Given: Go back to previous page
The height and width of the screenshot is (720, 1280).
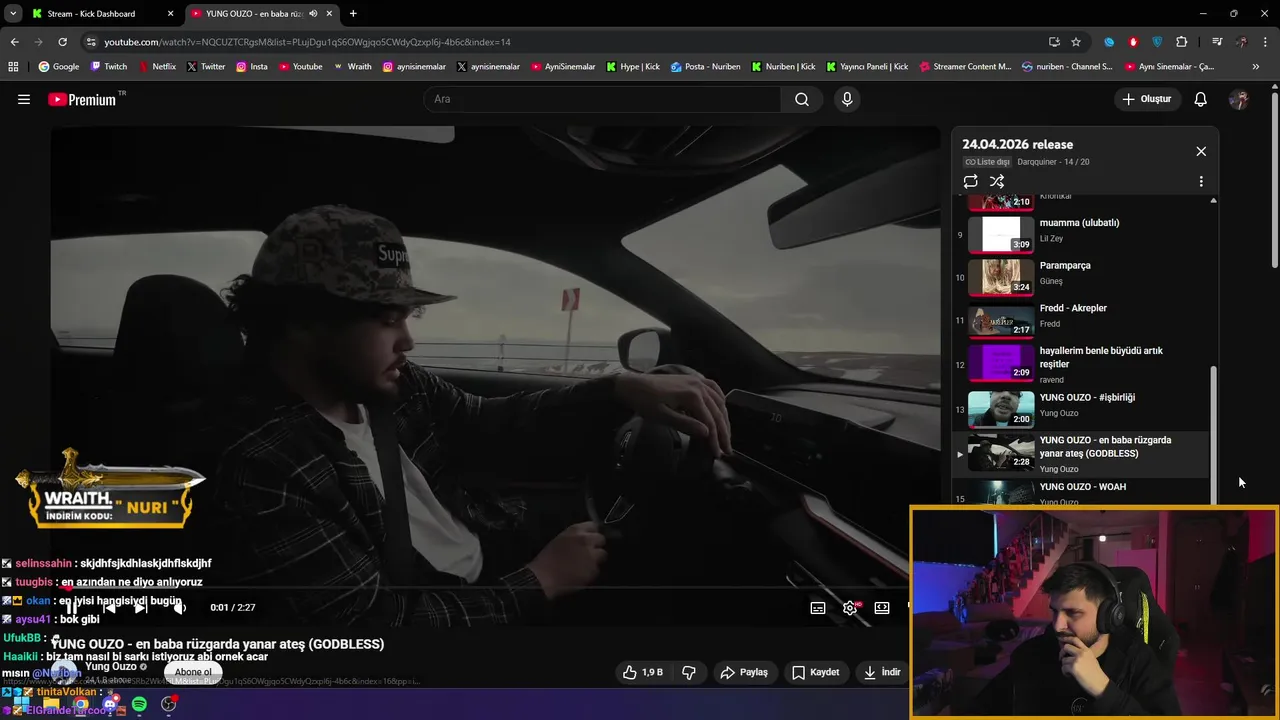Looking at the screenshot, I should pyautogui.click(x=14, y=42).
